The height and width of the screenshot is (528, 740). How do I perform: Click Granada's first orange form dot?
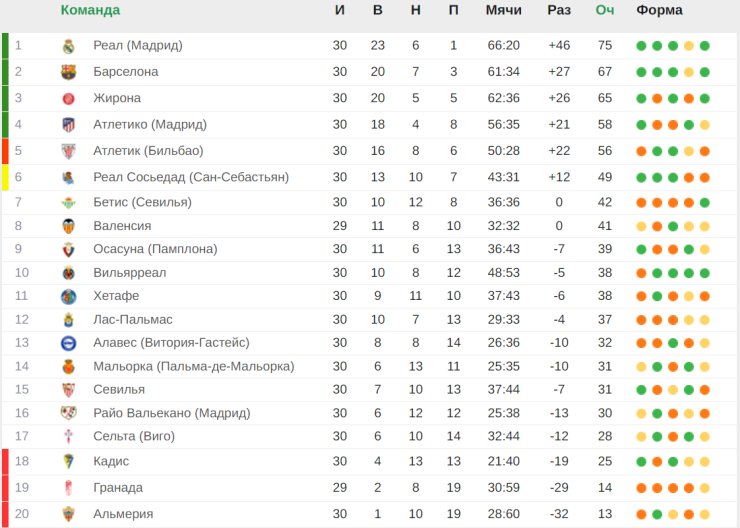[x=641, y=488]
